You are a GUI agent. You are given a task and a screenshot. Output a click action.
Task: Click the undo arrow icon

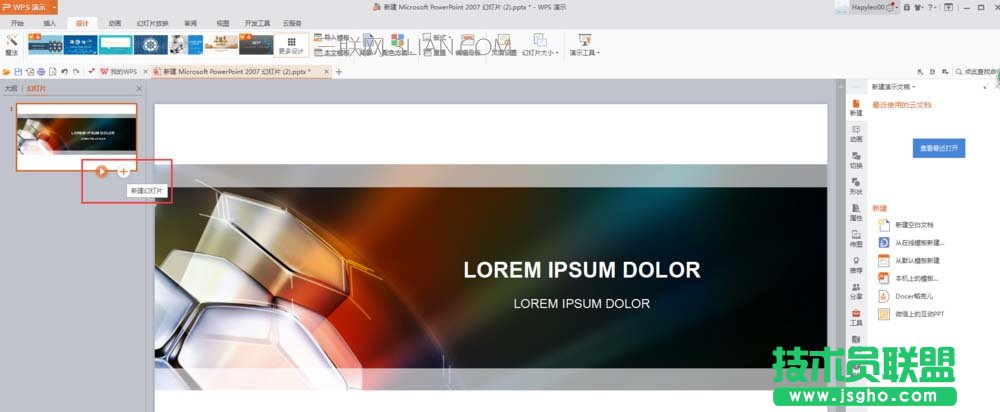tap(64, 72)
